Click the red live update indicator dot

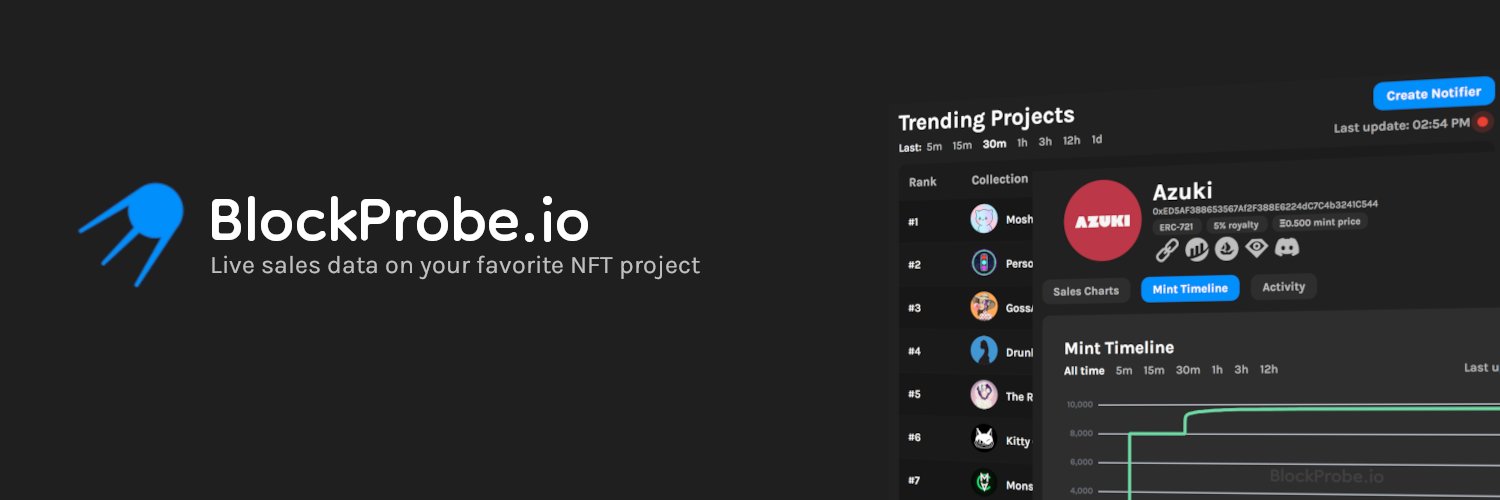point(1483,122)
